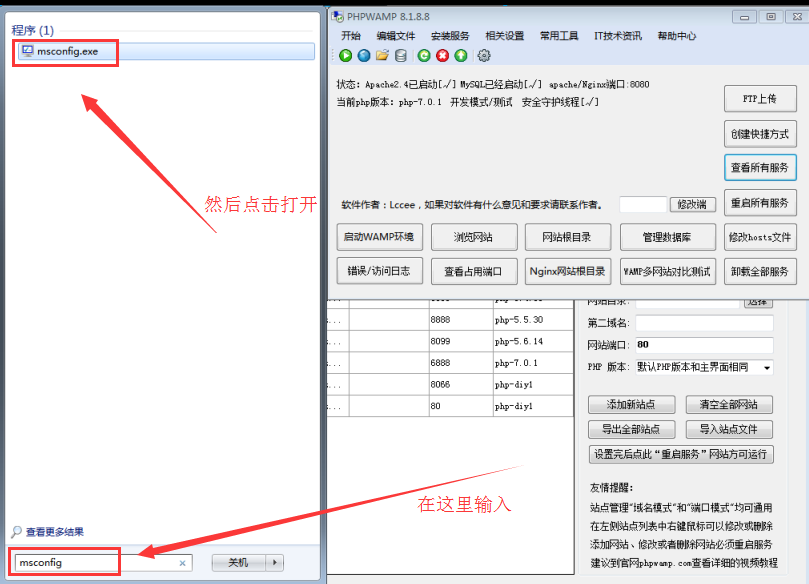Click the 设置完后点此重启服务 button
Screen dimensions: 809x584
[681, 455]
